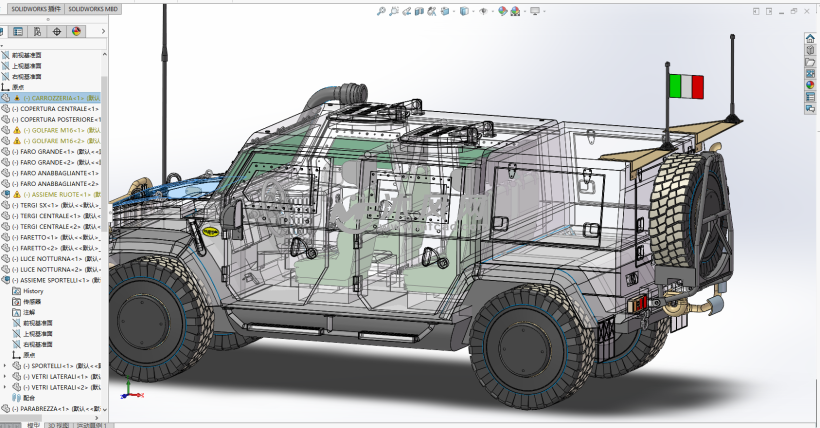
Task: Expand more manager tabs with the chevron arrow
Action: click(103, 32)
